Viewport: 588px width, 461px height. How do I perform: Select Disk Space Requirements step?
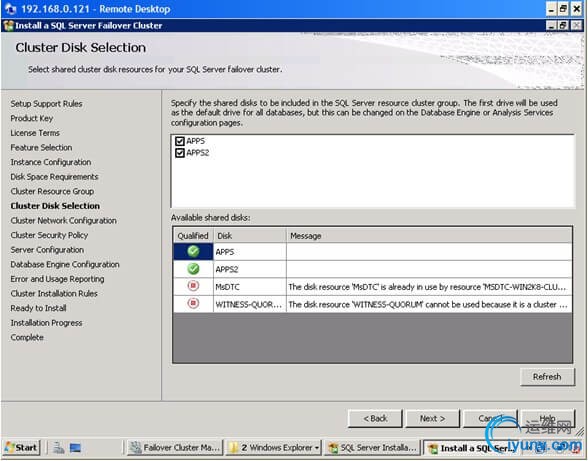click(54, 177)
